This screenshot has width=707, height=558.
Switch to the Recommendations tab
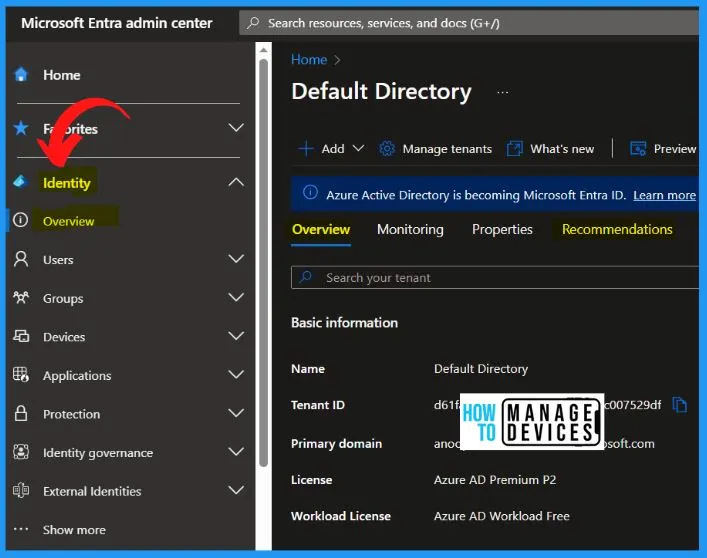[617, 229]
